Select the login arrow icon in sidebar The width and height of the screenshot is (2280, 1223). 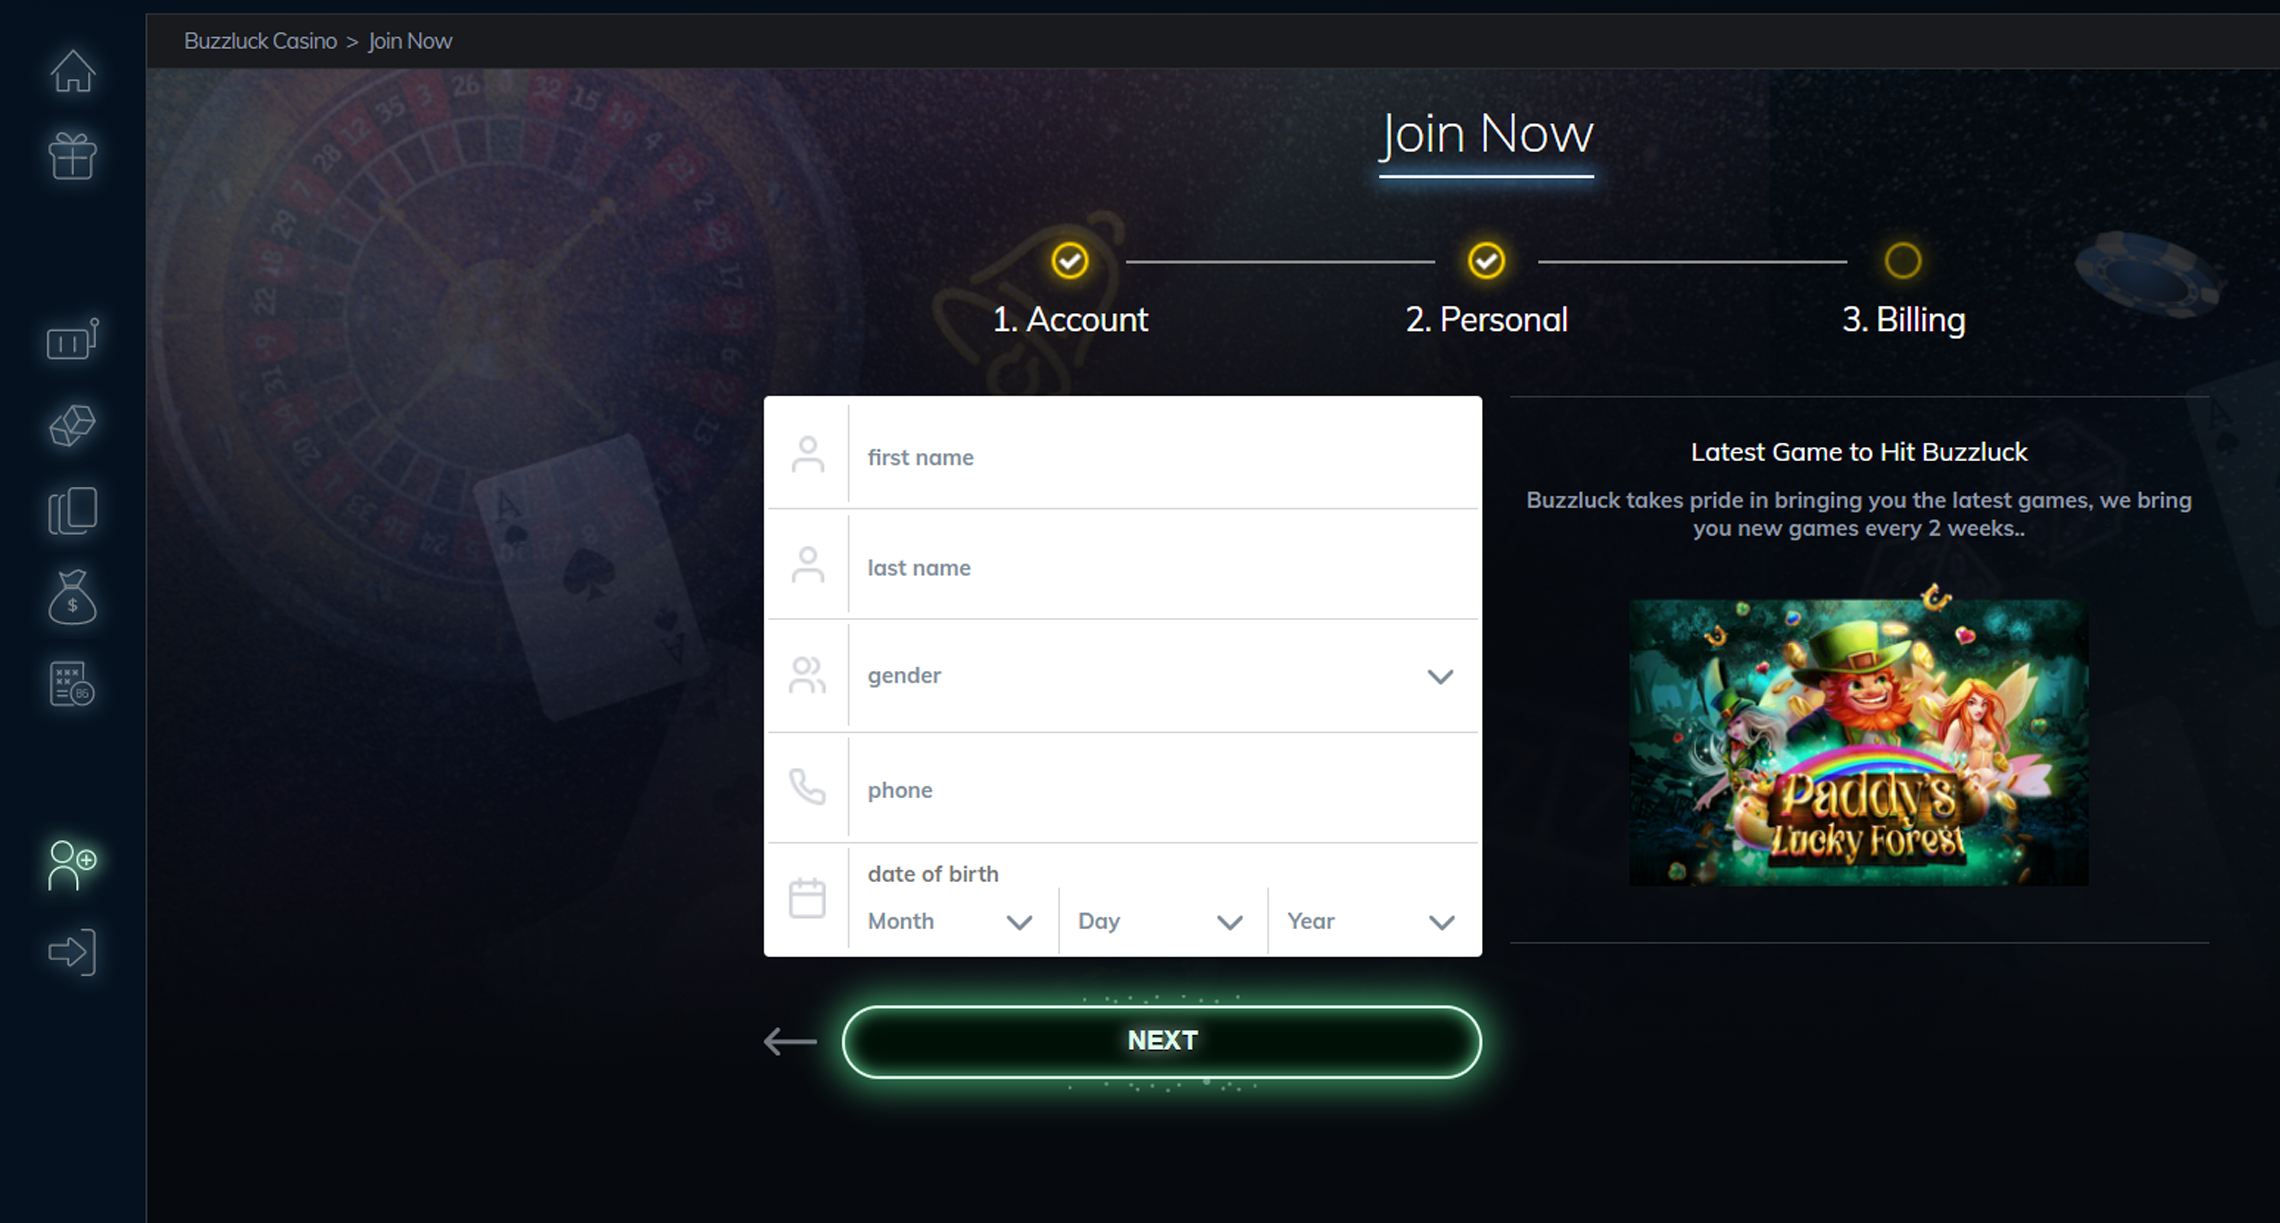pyautogui.click(x=72, y=951)
